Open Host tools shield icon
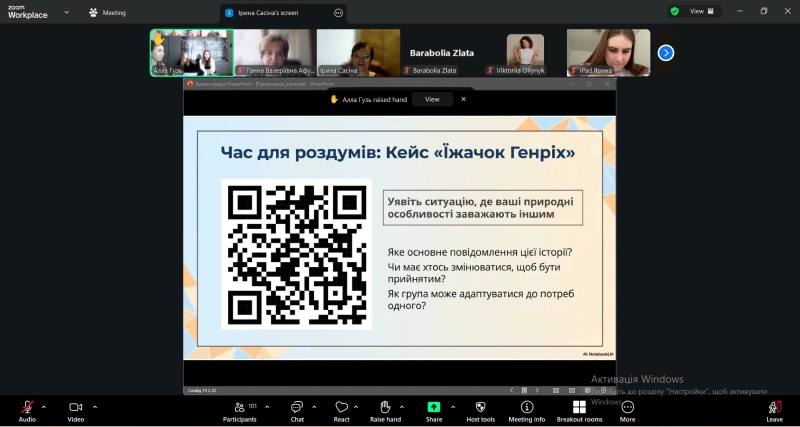Screen dimensions: 800x427 [481, 411]
